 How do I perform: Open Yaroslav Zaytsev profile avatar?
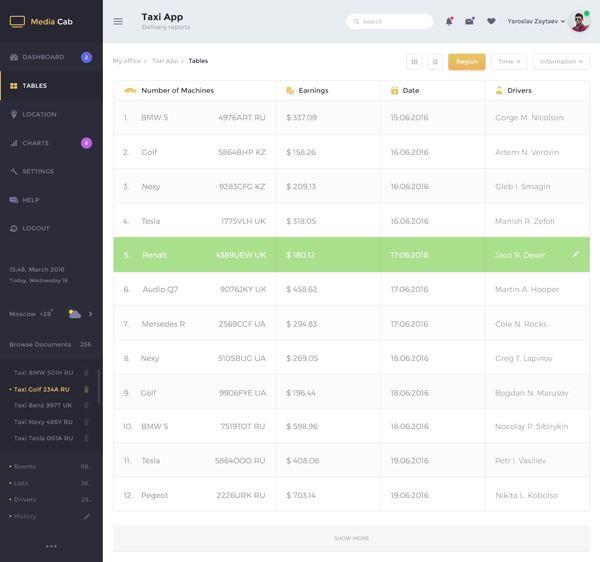[579, 21]
